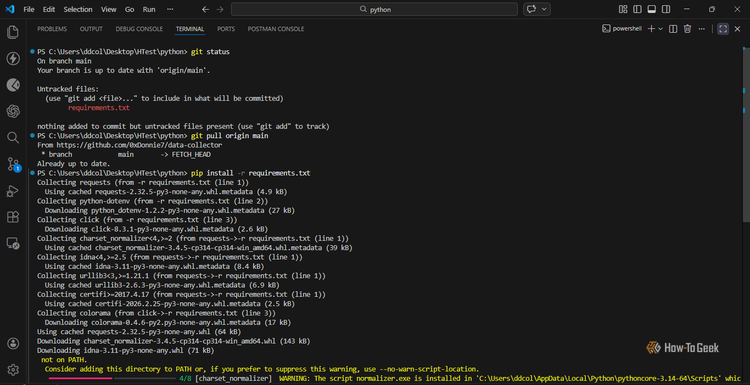
Task: Click 'Collecting colorama' line
Action: pos(156,313)
